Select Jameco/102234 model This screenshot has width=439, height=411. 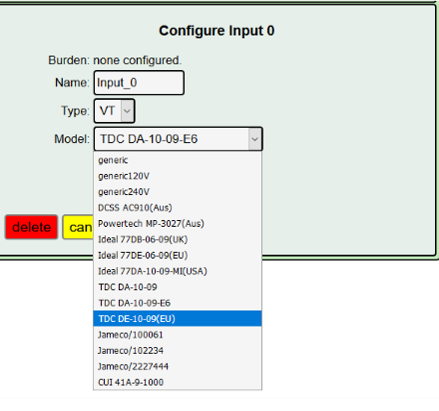(x=177, y=351)
